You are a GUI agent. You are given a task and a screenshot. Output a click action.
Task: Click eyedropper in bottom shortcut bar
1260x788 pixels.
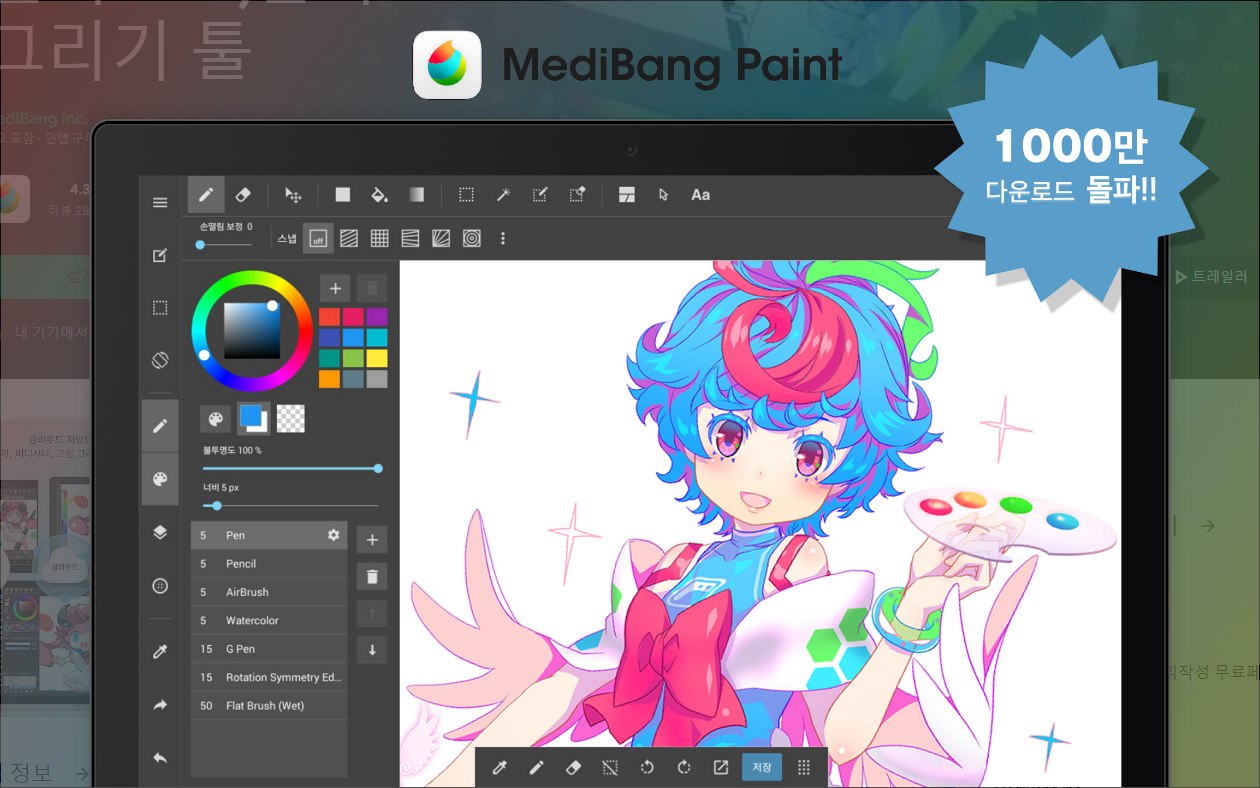500,767
